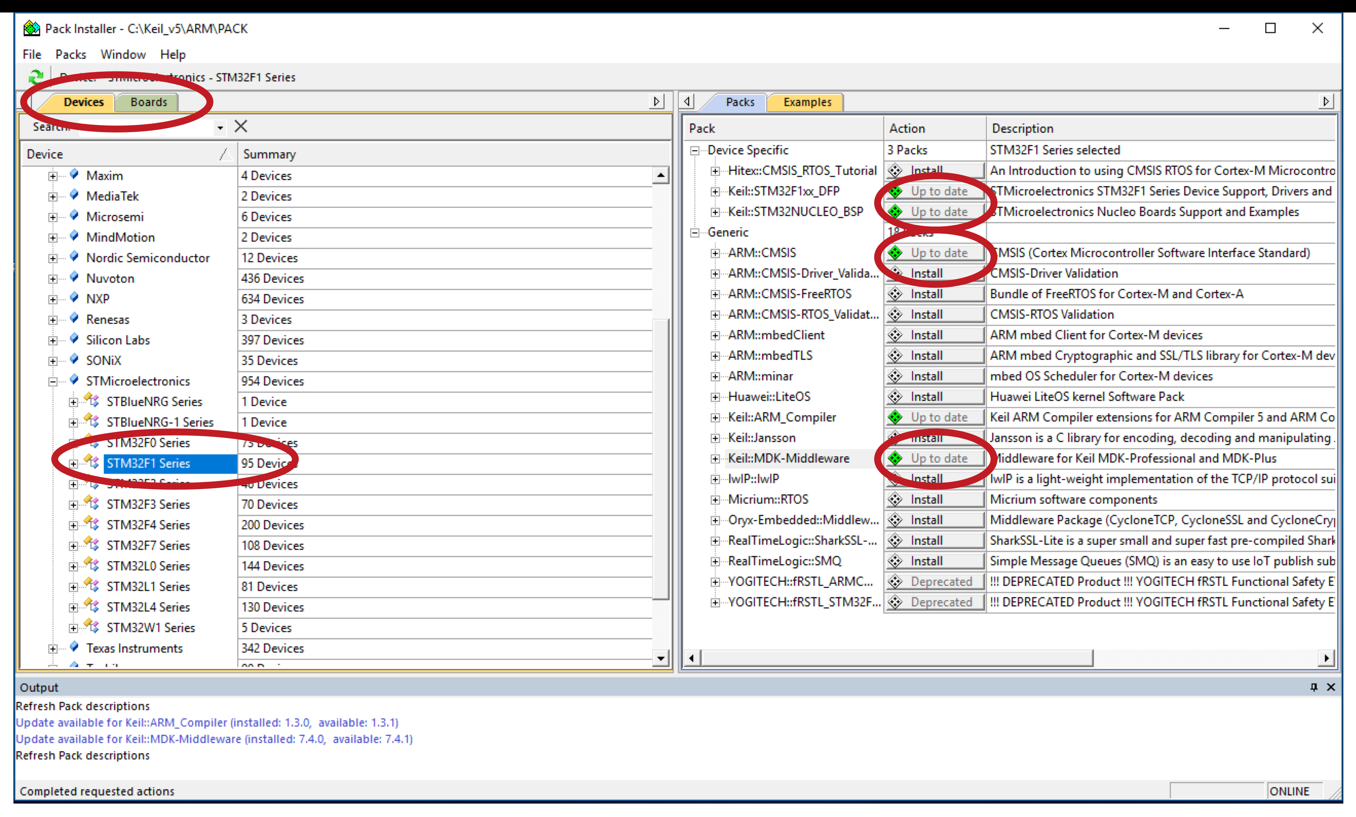1356x817 pixels.
Task: Collapse the Device Specific packs group
Action: pyautogui.click(x=695, y=150)
